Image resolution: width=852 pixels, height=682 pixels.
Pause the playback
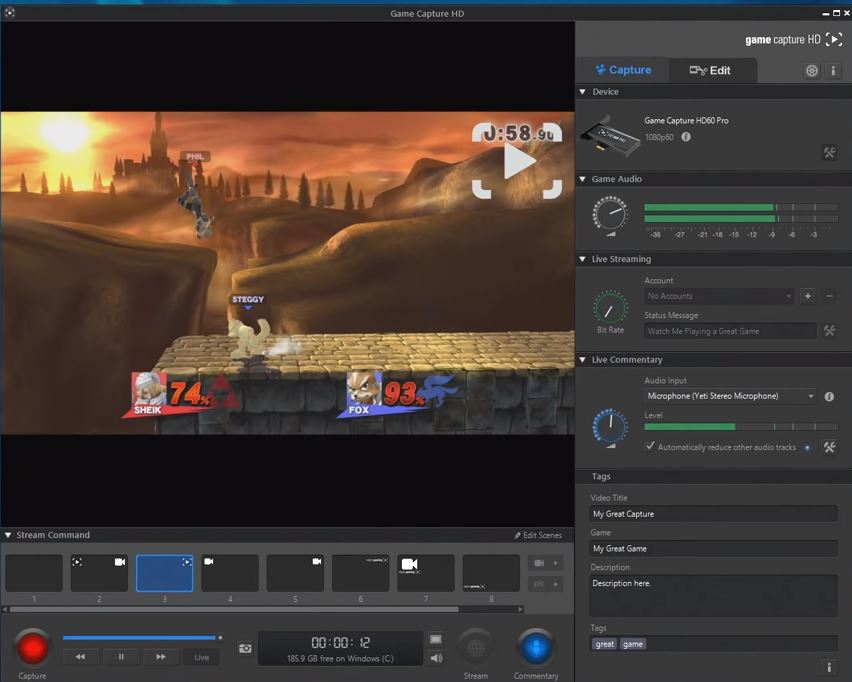tap(121, 656)
